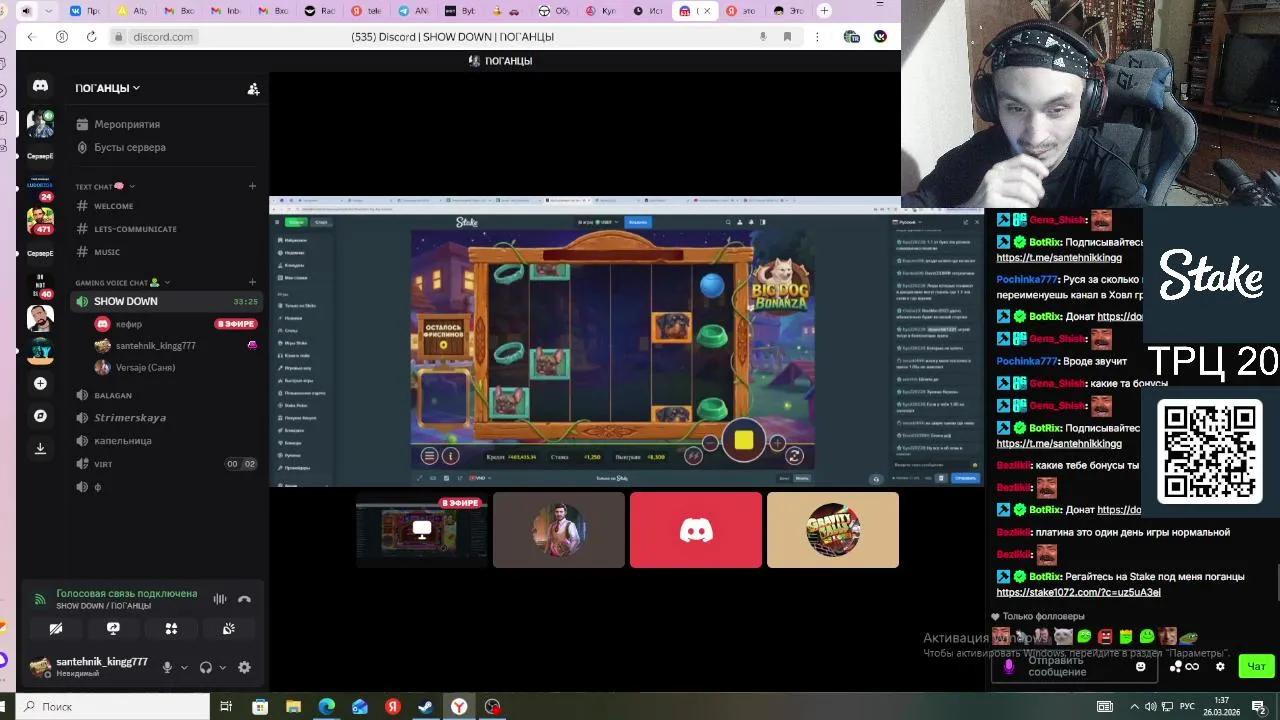Open a new browser tab
This screenshot has width=1280, height=720.
(x=824, y=11)
